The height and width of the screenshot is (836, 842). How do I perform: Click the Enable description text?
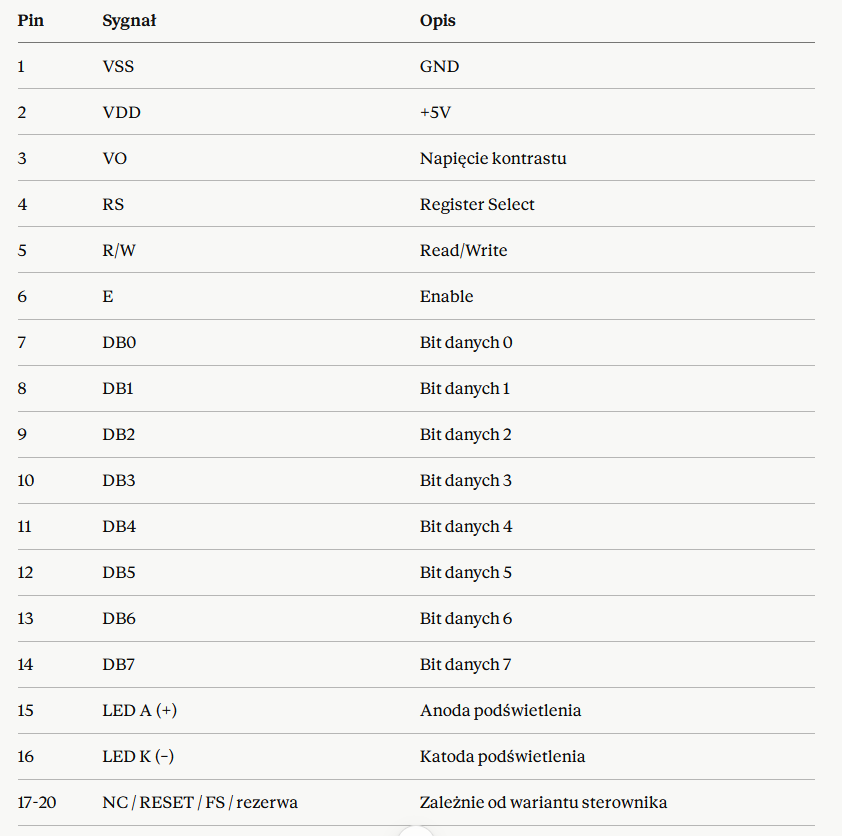[446, 296]
